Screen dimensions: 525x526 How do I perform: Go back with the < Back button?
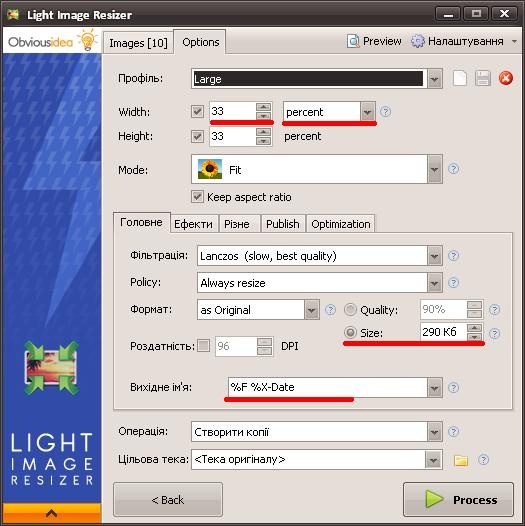pos(168,500)
